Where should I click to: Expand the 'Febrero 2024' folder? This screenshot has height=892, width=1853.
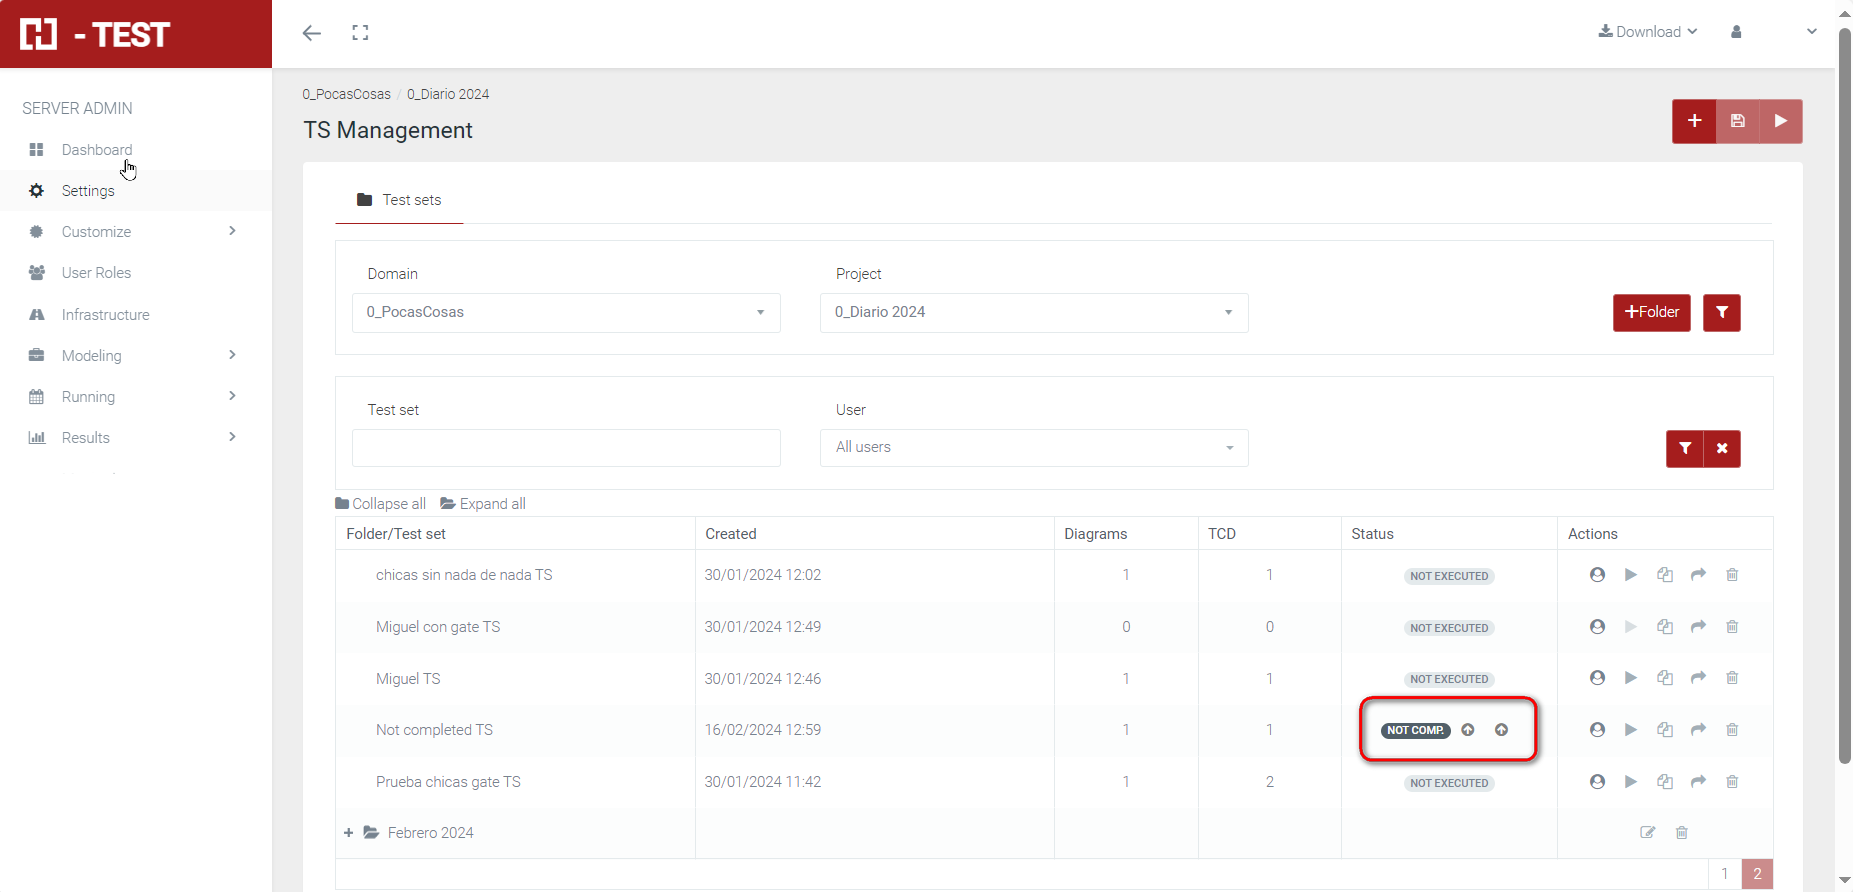coord(348,833)
